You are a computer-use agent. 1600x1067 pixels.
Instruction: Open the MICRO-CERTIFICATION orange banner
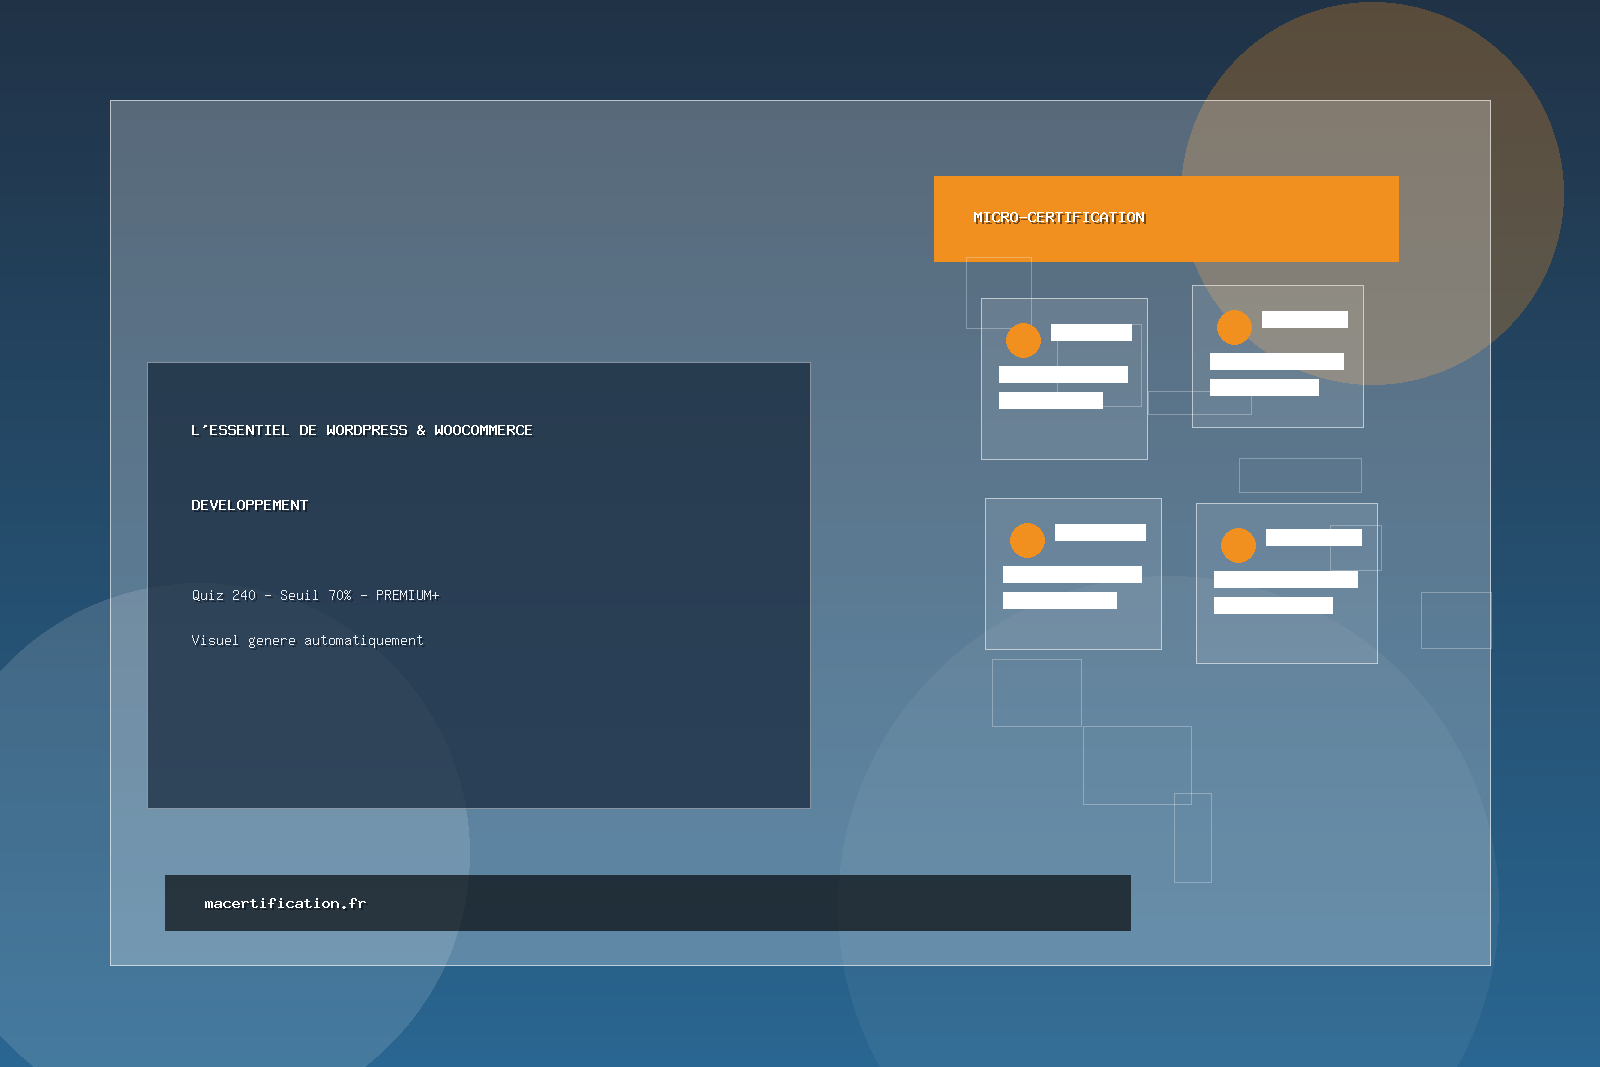coord(1166,217)
